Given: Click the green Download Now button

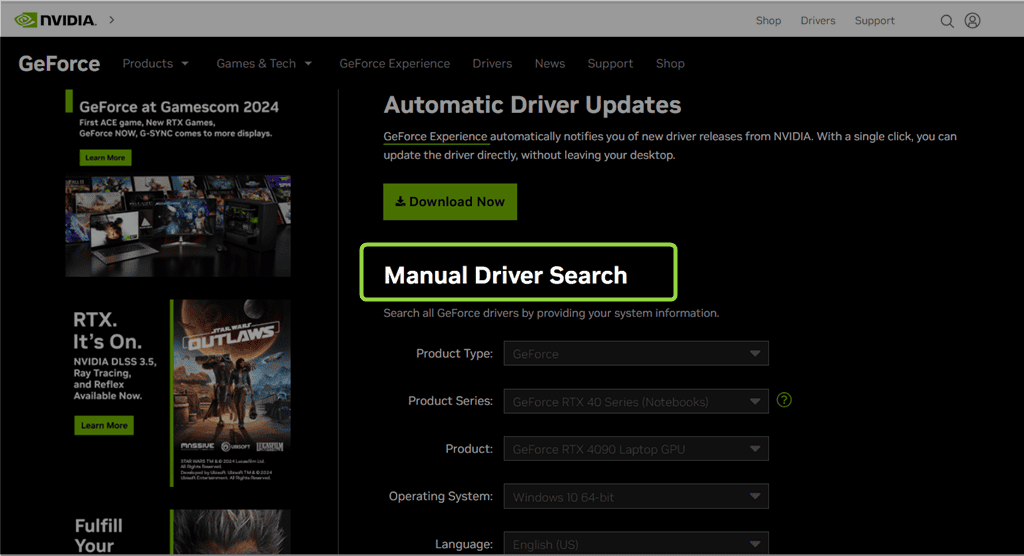Looking at the screenshot, I should (450, 202).
